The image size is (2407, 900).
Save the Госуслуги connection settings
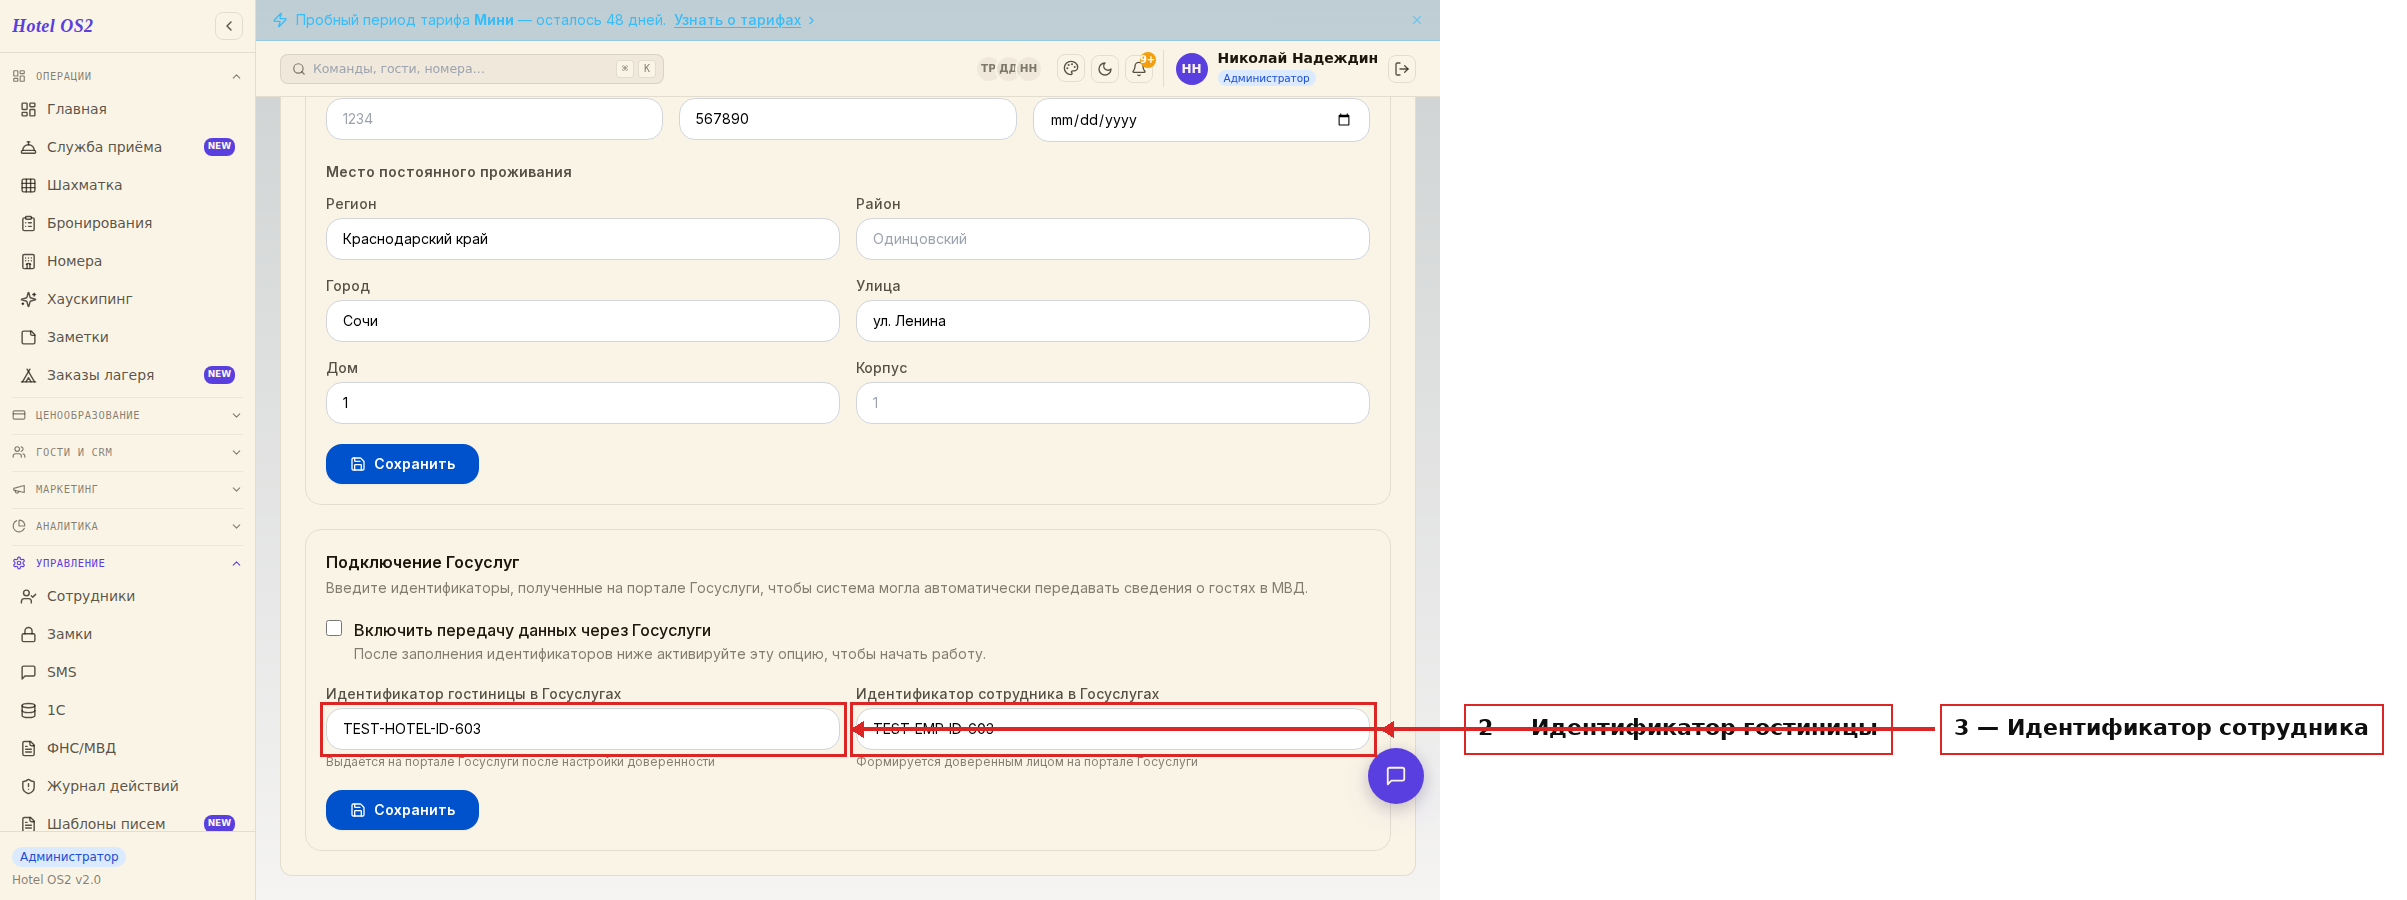tap(402, 810)
